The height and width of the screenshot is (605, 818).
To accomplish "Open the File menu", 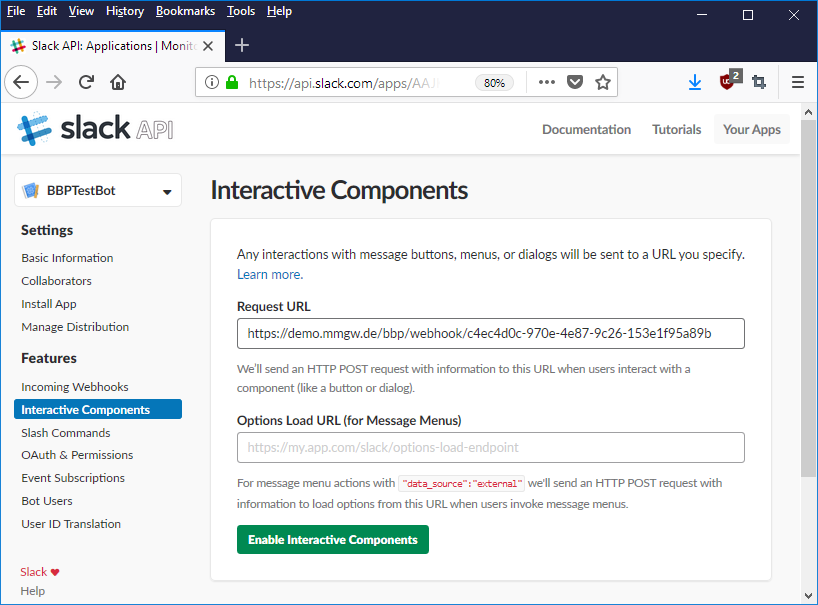I will click(x=16, y=11).
